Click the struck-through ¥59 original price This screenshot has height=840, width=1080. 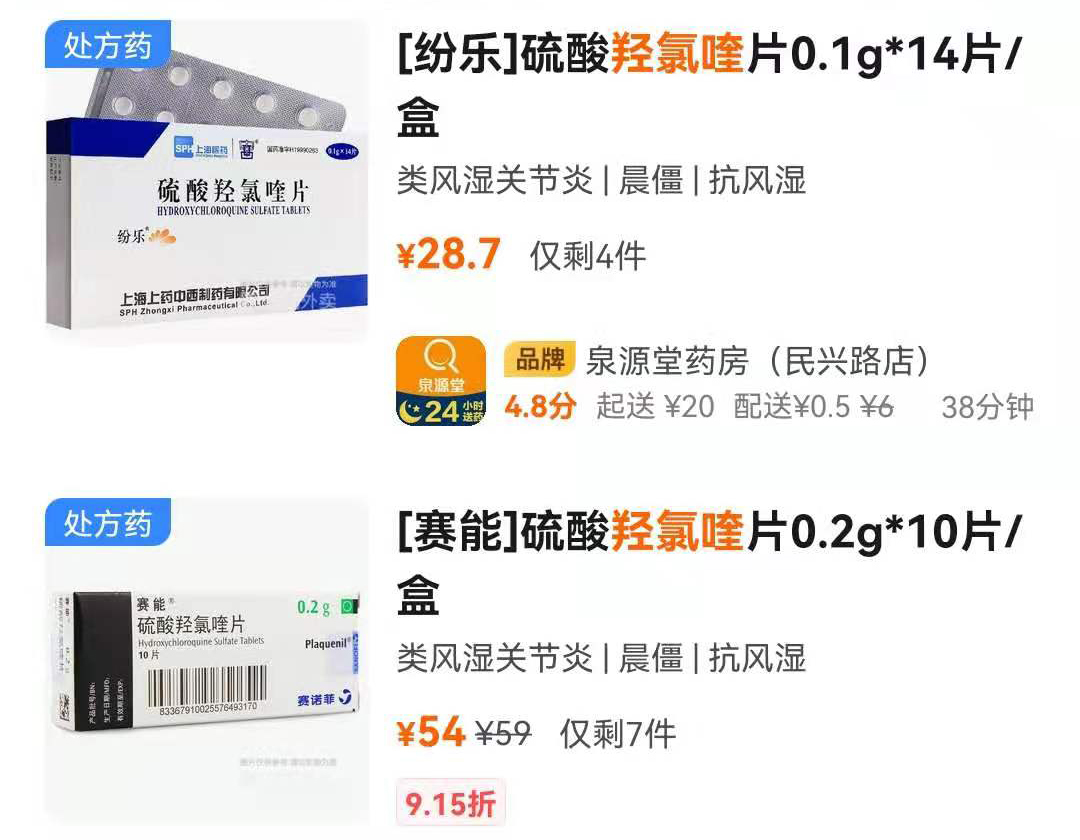point(503,733)
